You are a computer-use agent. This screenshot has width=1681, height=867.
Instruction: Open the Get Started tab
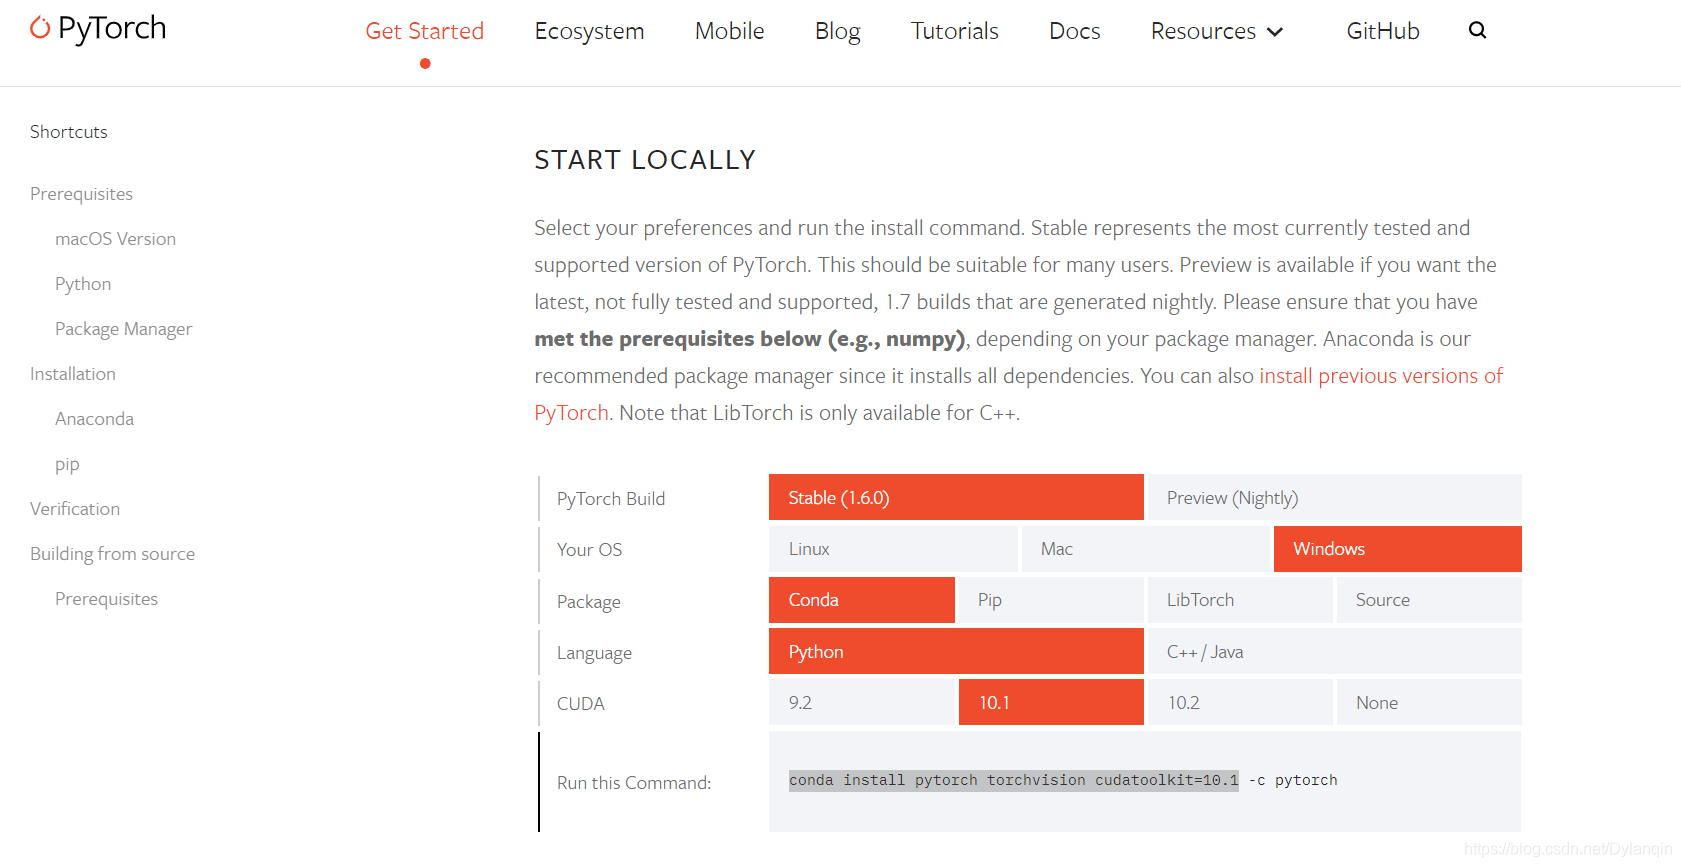[x=425, y=31]
